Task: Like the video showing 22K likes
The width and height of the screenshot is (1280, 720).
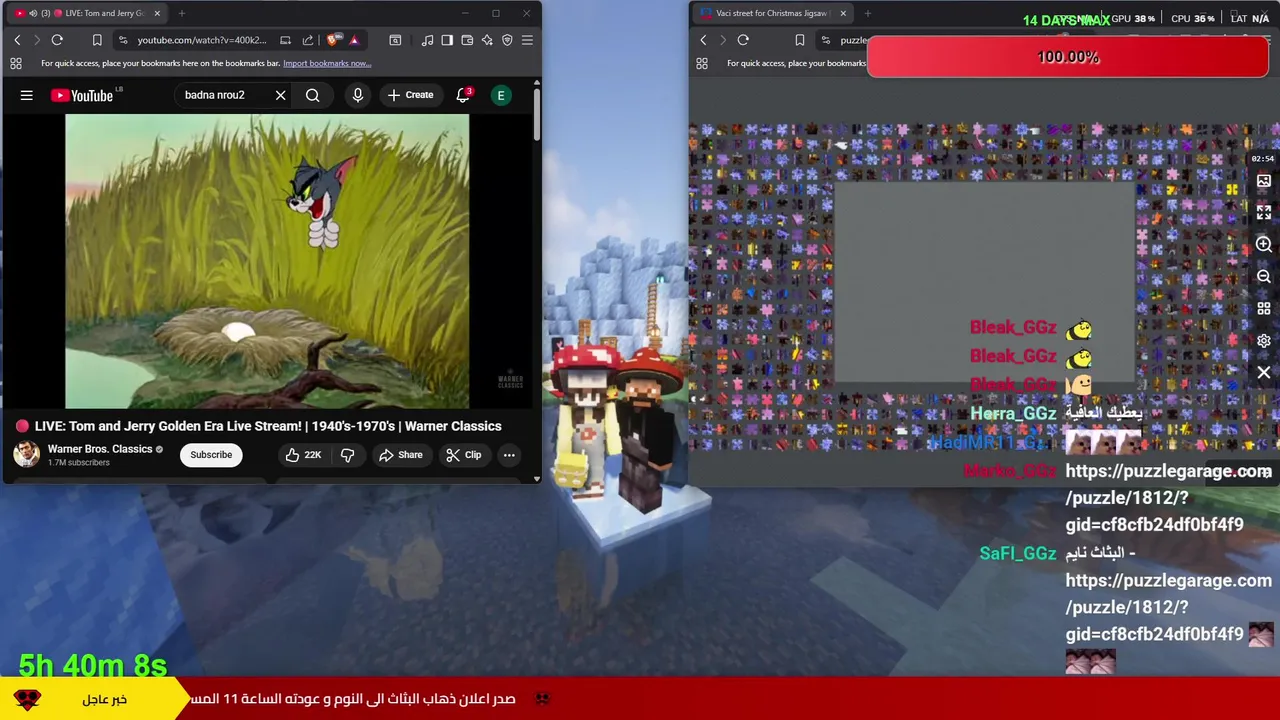Action: tap(302, 455)
